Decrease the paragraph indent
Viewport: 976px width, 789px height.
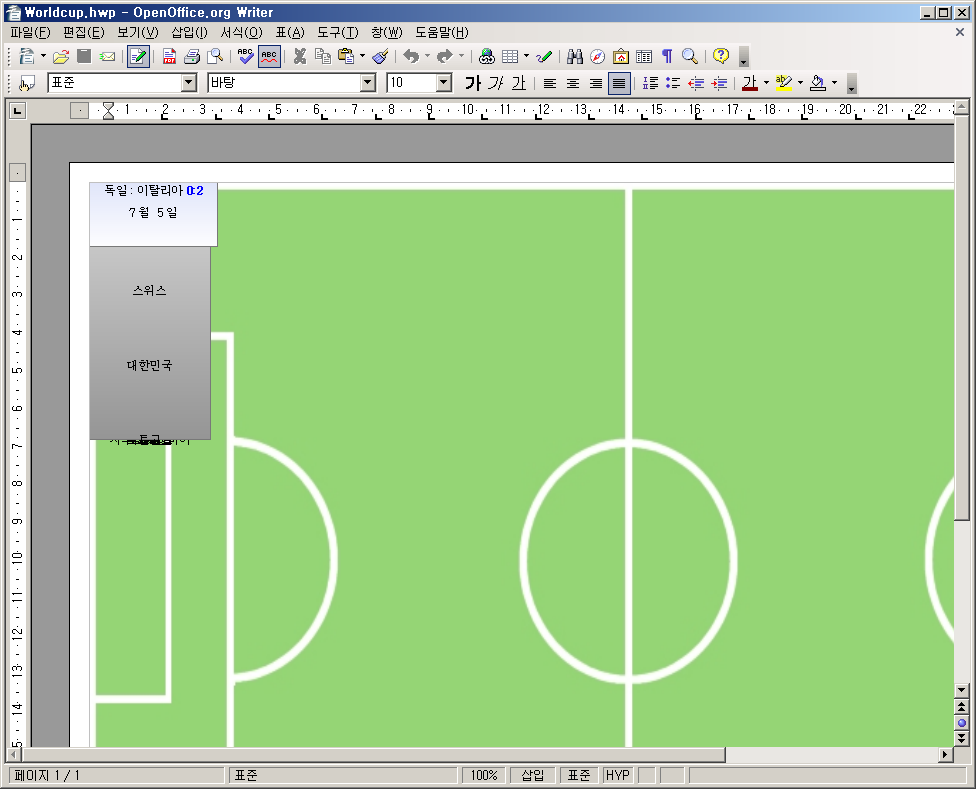(696, 83)
